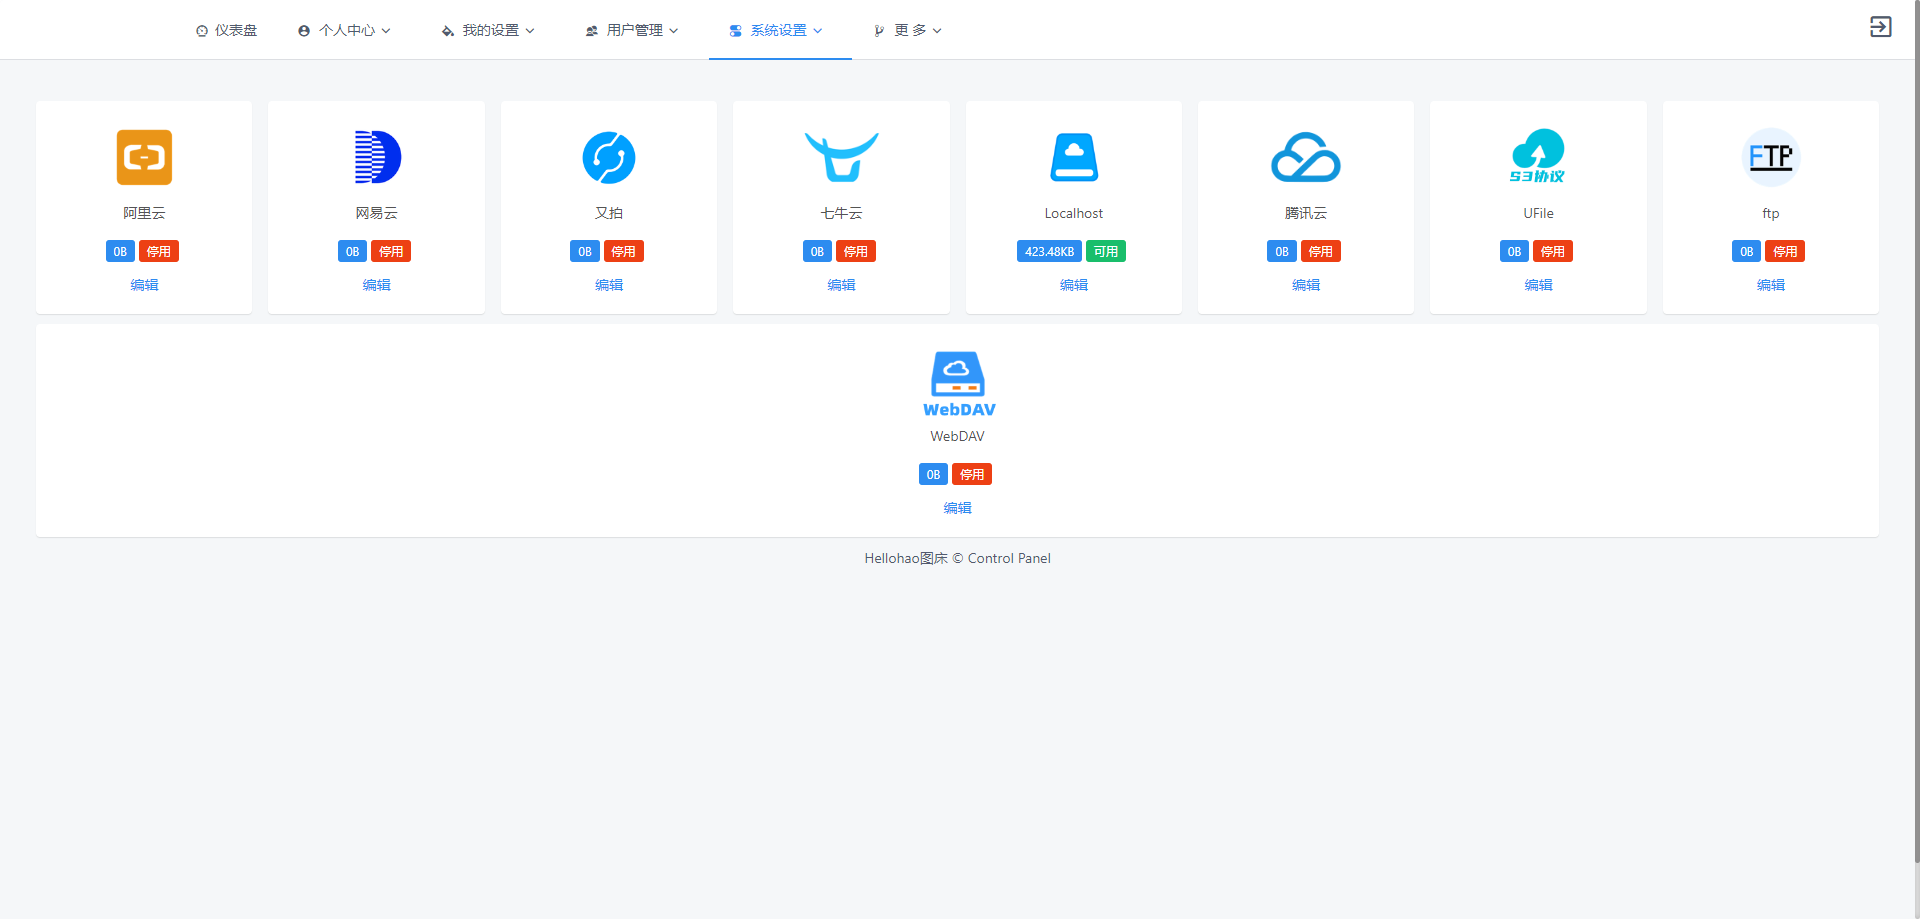Click the 系统设置 toggle icon

736,31
